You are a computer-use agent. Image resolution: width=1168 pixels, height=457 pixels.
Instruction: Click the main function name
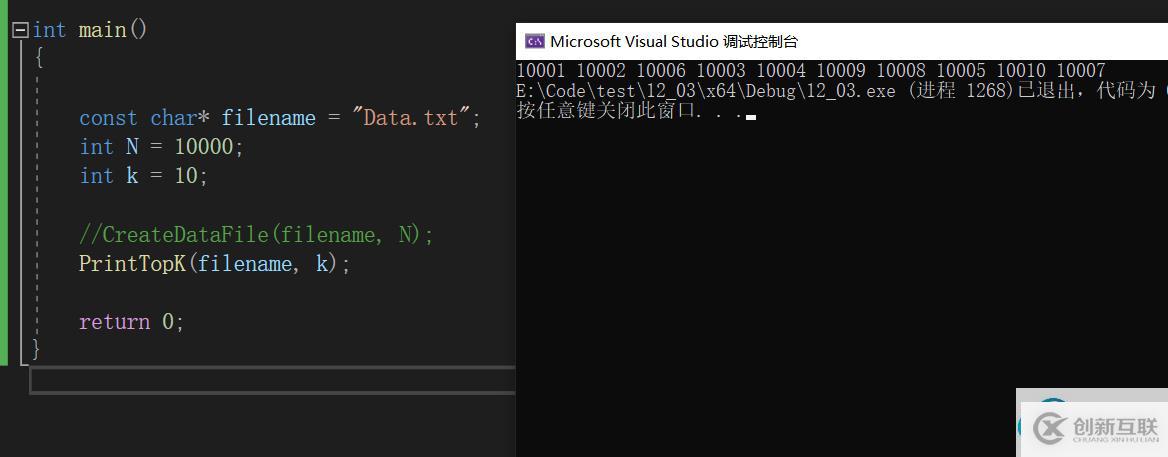pos(102,30)
